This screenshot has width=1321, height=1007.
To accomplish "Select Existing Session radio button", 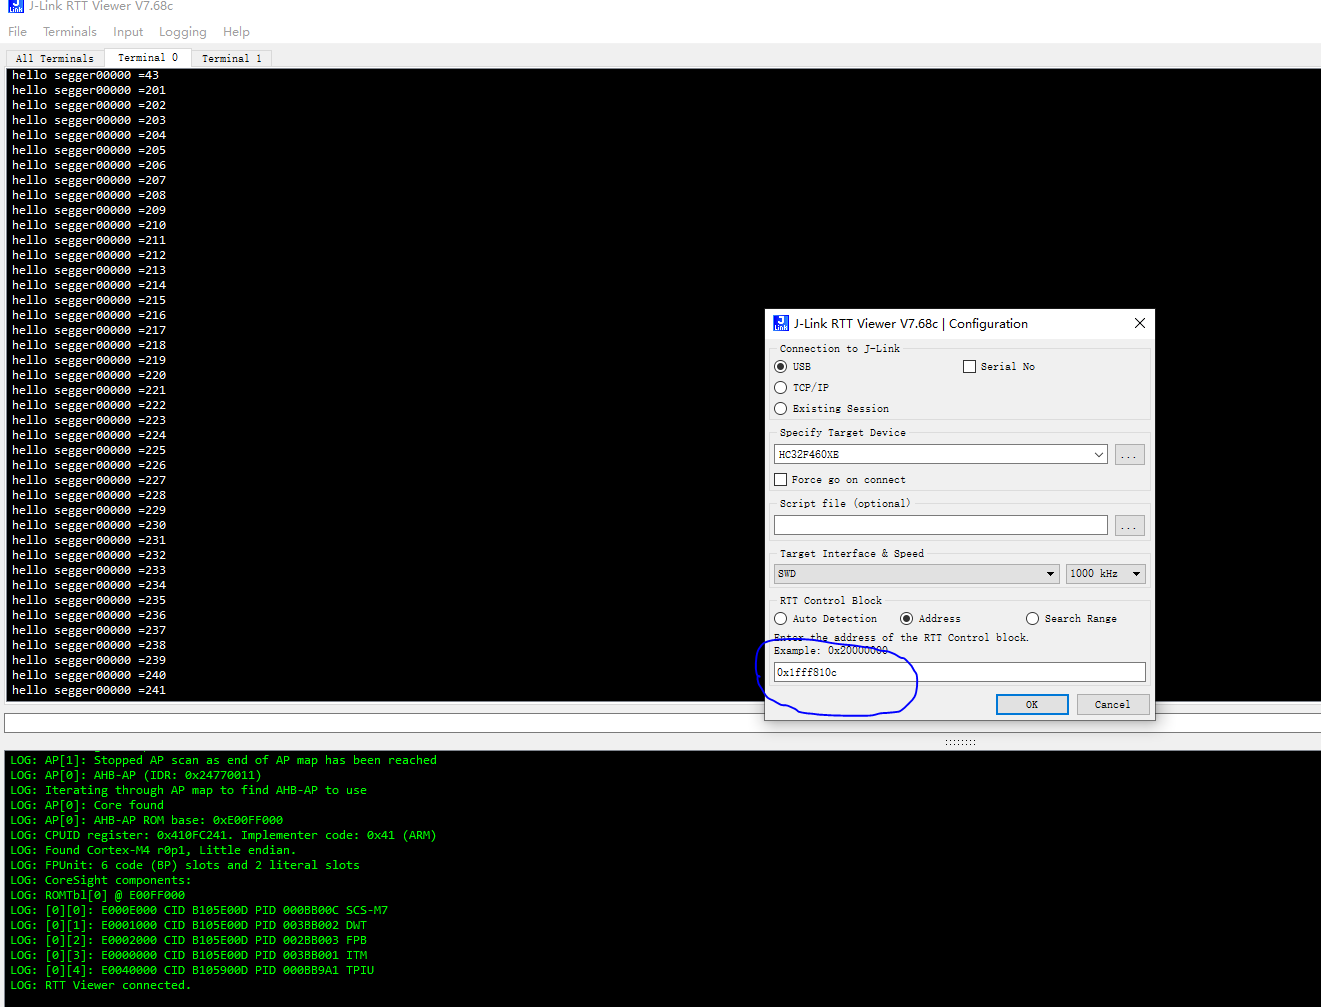I will (x=780, y=408).
